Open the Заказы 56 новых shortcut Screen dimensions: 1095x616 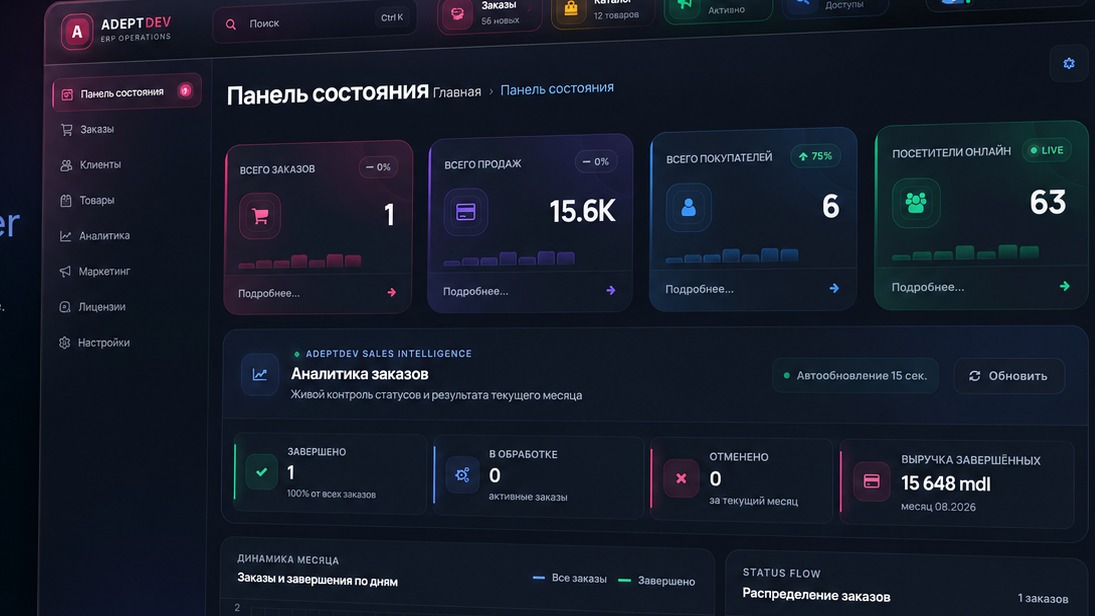490,14
